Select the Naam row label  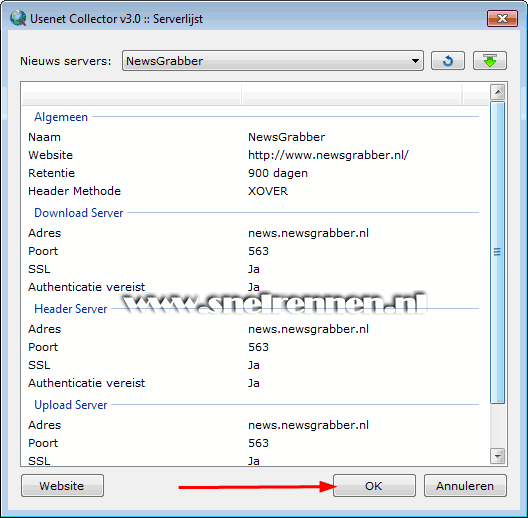(44, 137)
